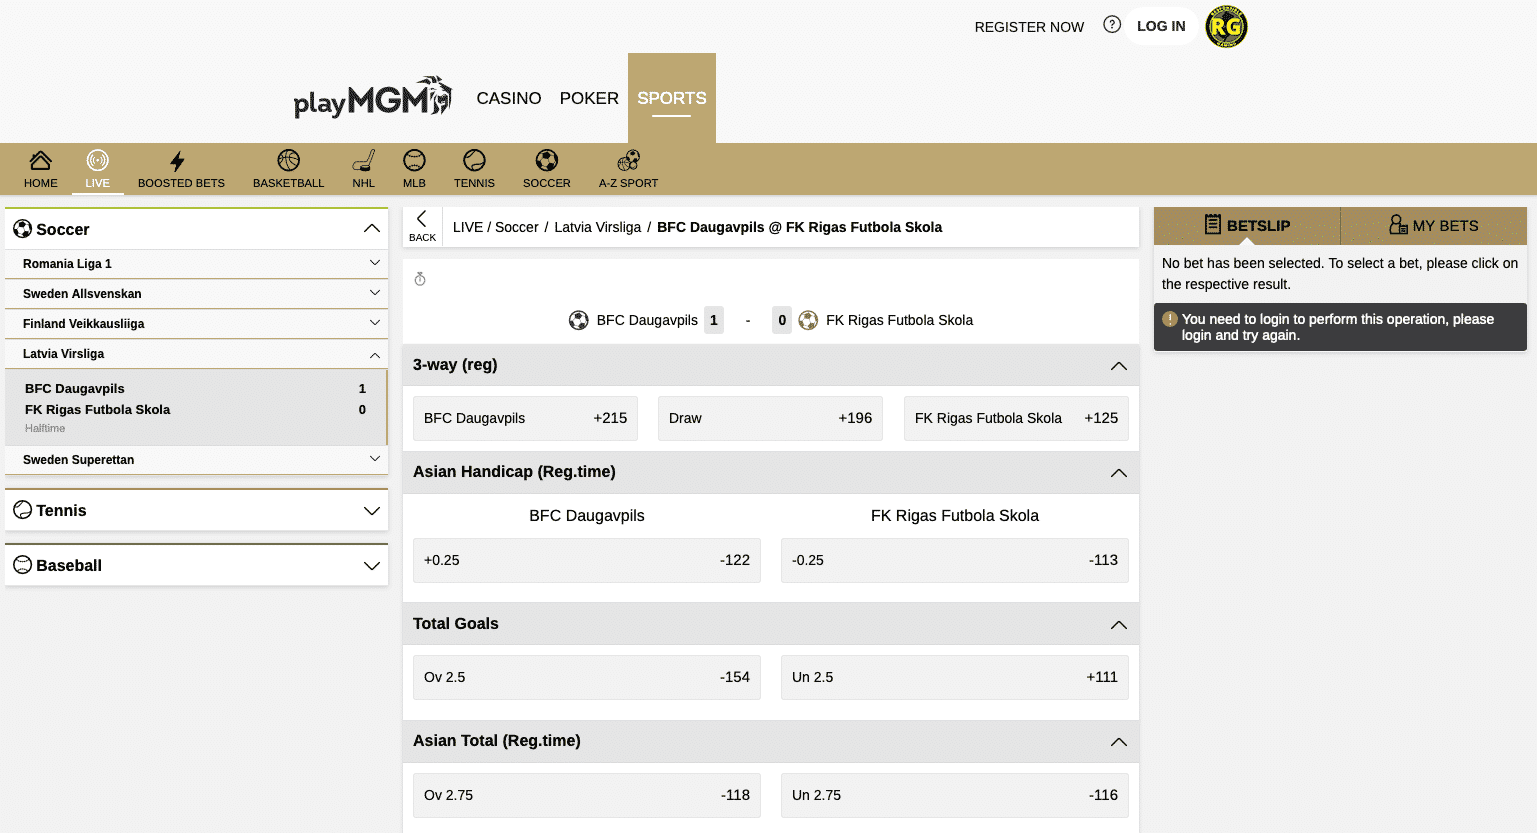Viewport: 1537px width, 833px height.
Task: Click the BFC Daugavpils team ball icon
Action: pyautogui.click(x=578, y=320)
